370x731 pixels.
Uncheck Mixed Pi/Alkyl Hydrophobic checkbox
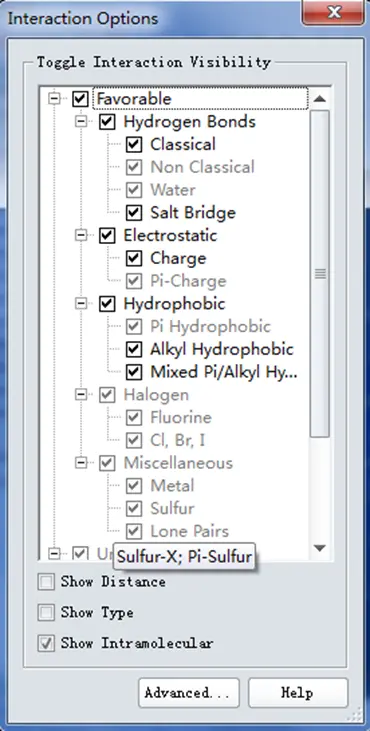[134, 372]
